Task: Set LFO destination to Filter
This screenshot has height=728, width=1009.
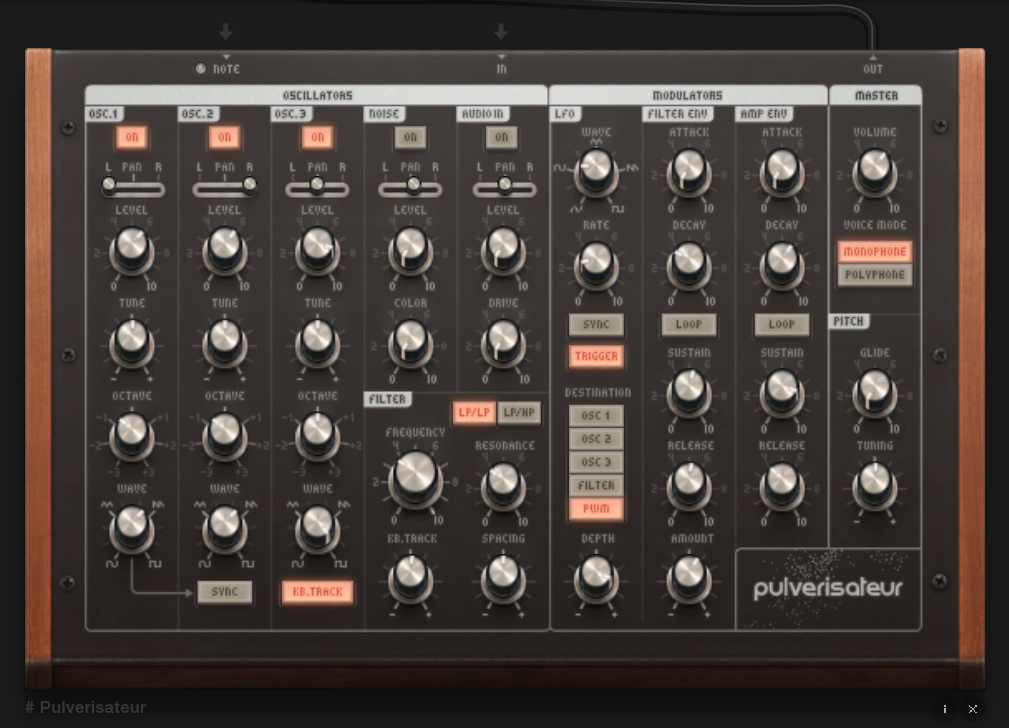Action: 596,485
